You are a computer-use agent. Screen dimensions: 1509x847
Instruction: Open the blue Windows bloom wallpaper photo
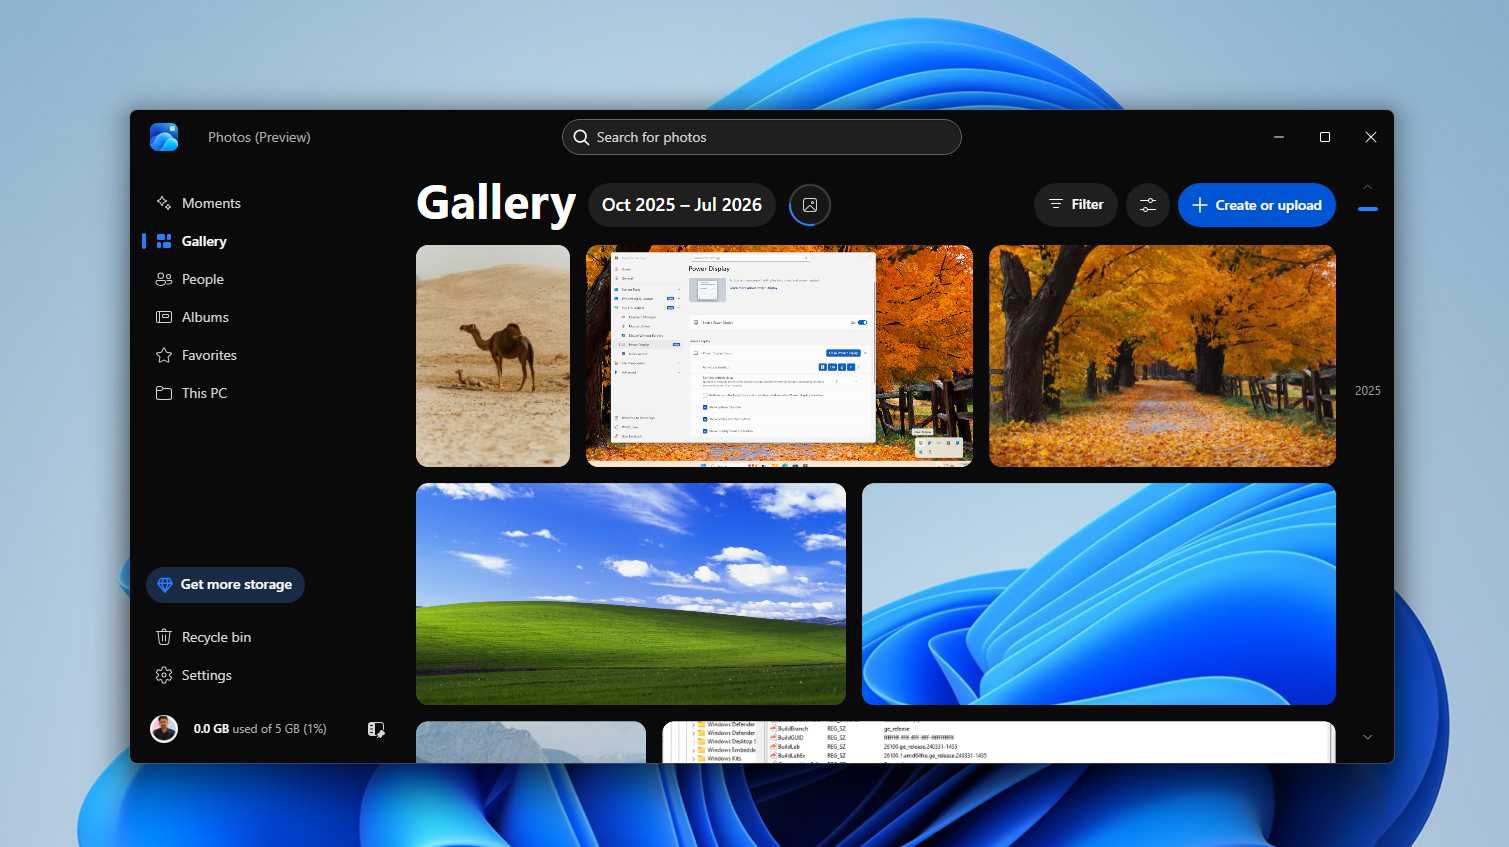click(1099, 594)
